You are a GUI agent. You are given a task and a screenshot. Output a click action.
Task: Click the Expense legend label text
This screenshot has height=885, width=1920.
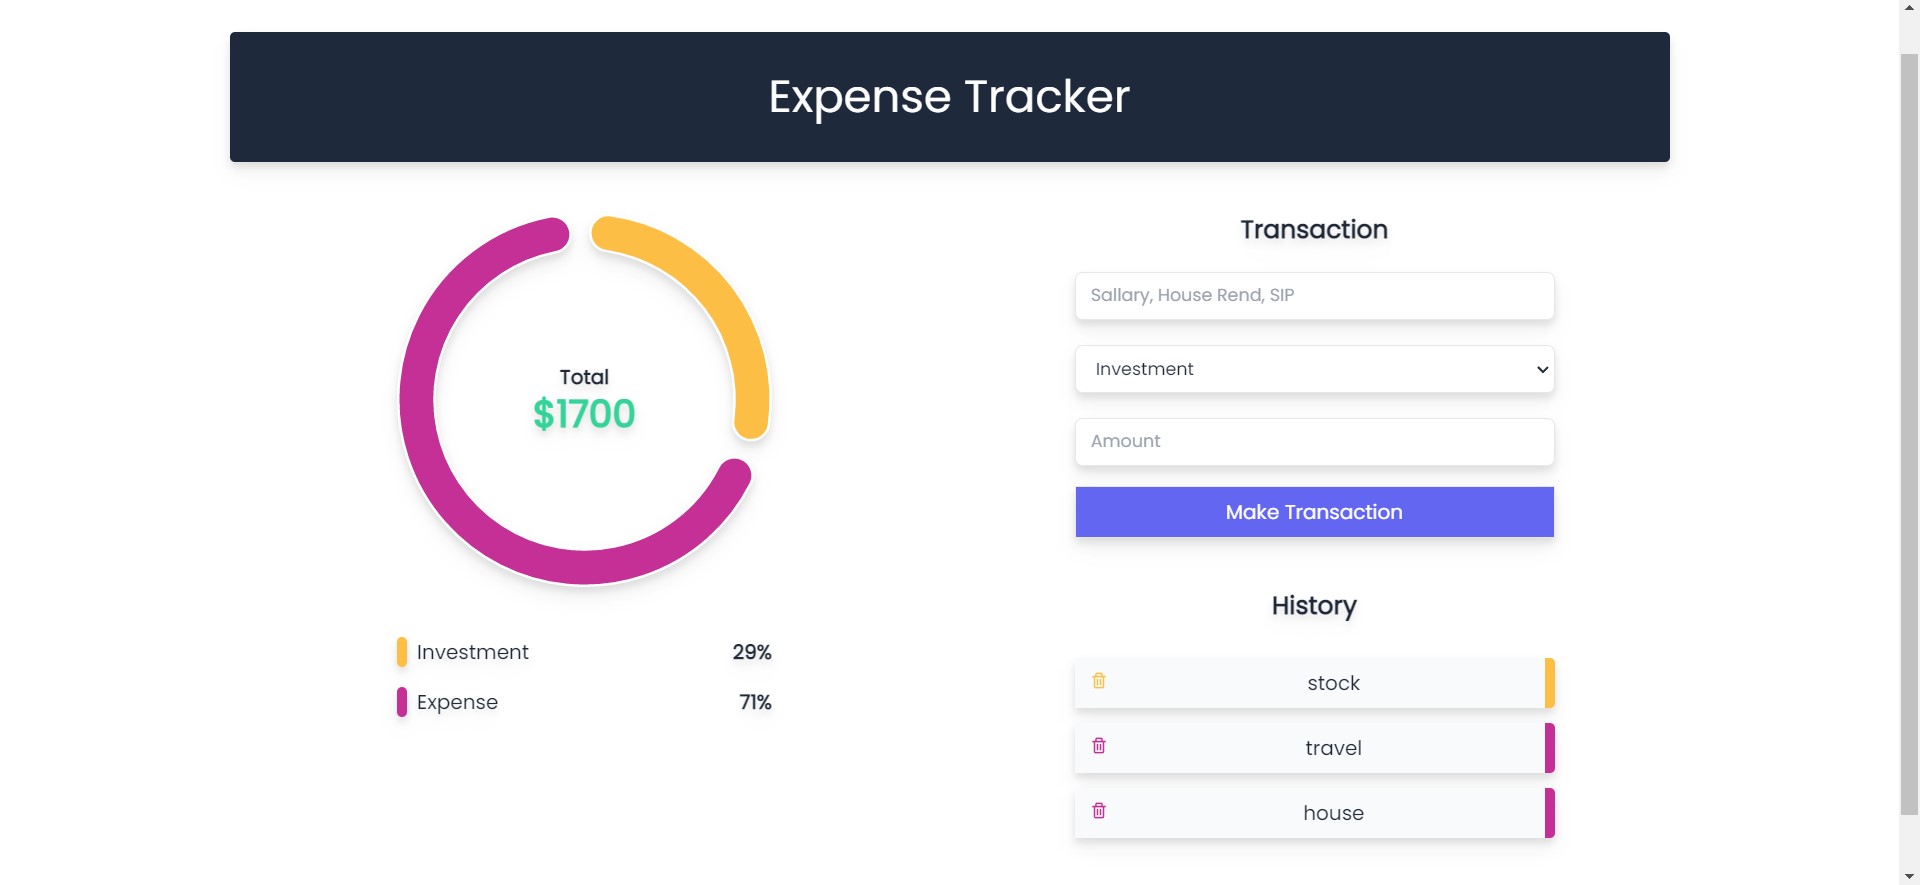coord(456,702)
